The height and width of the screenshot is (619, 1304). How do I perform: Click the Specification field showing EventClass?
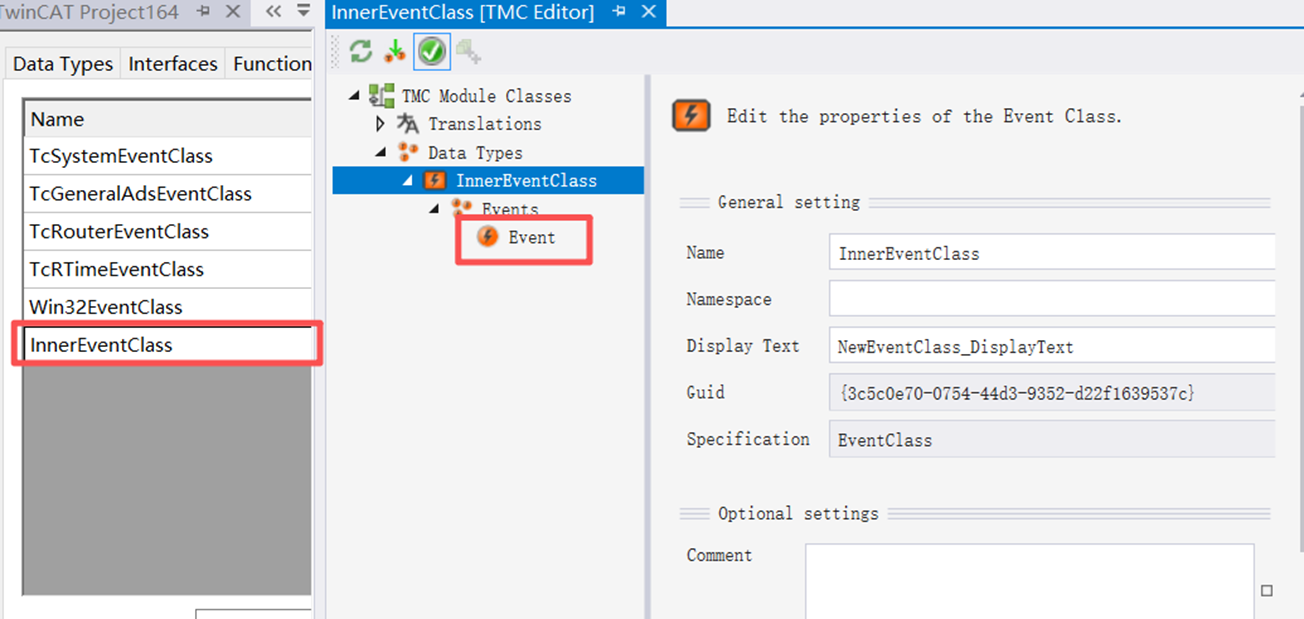(1052, 439)
